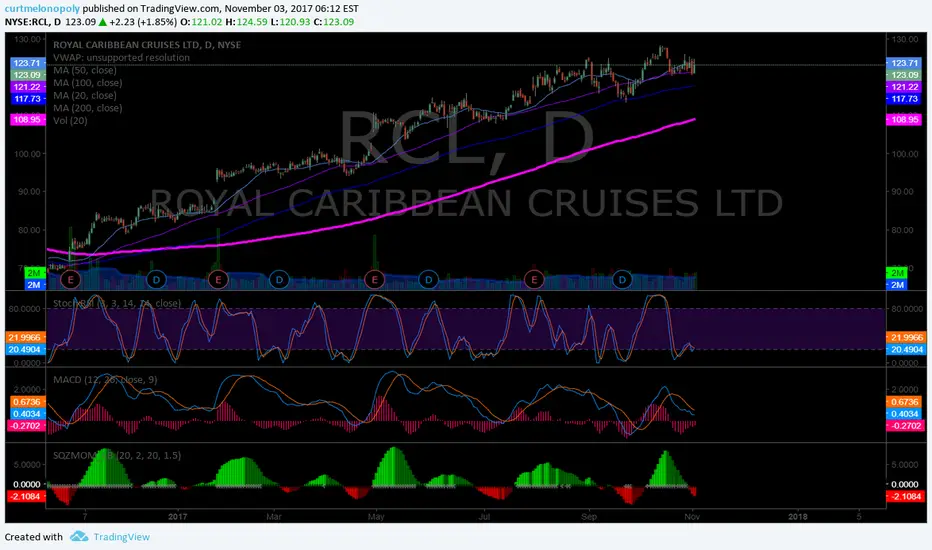
Task: Click the VWAP: unsupported resolution legend
Action: pos(121,58)
